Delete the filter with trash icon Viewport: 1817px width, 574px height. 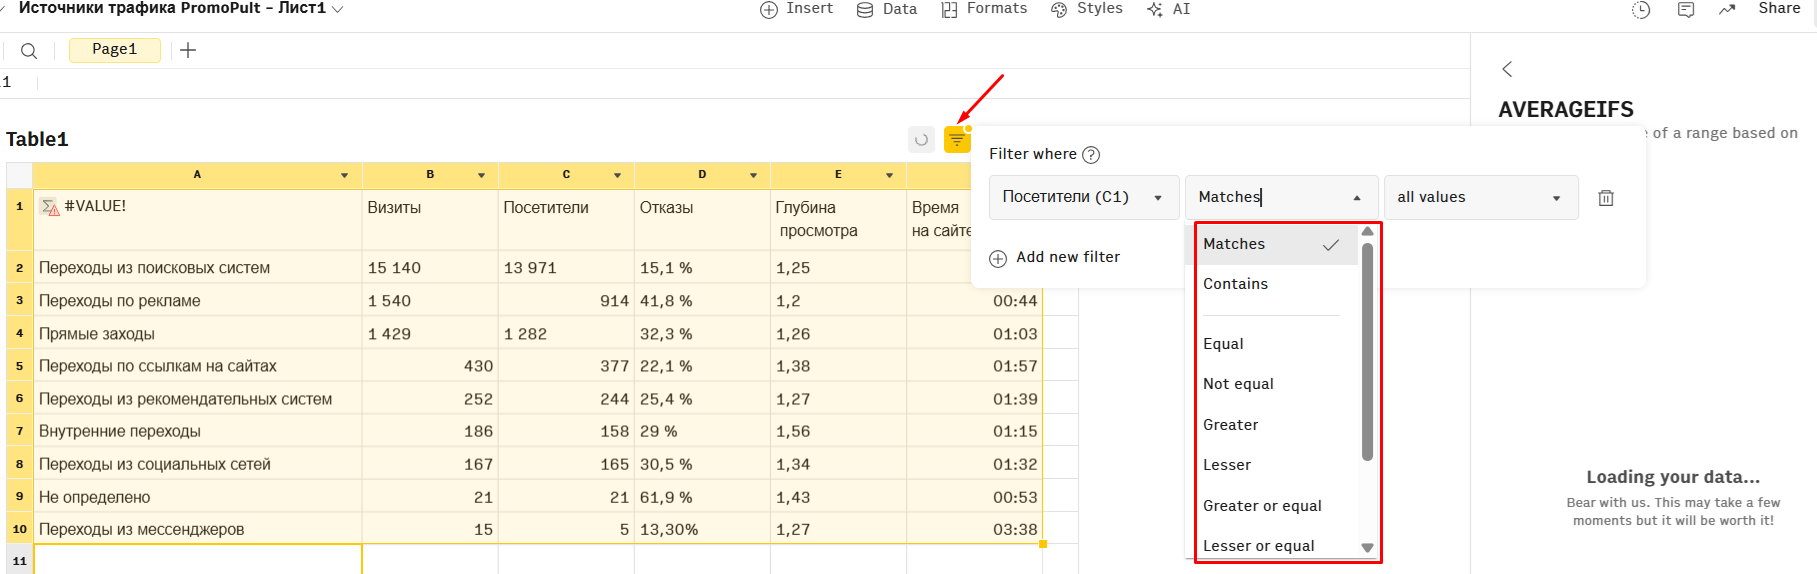tap(1605, 198)
